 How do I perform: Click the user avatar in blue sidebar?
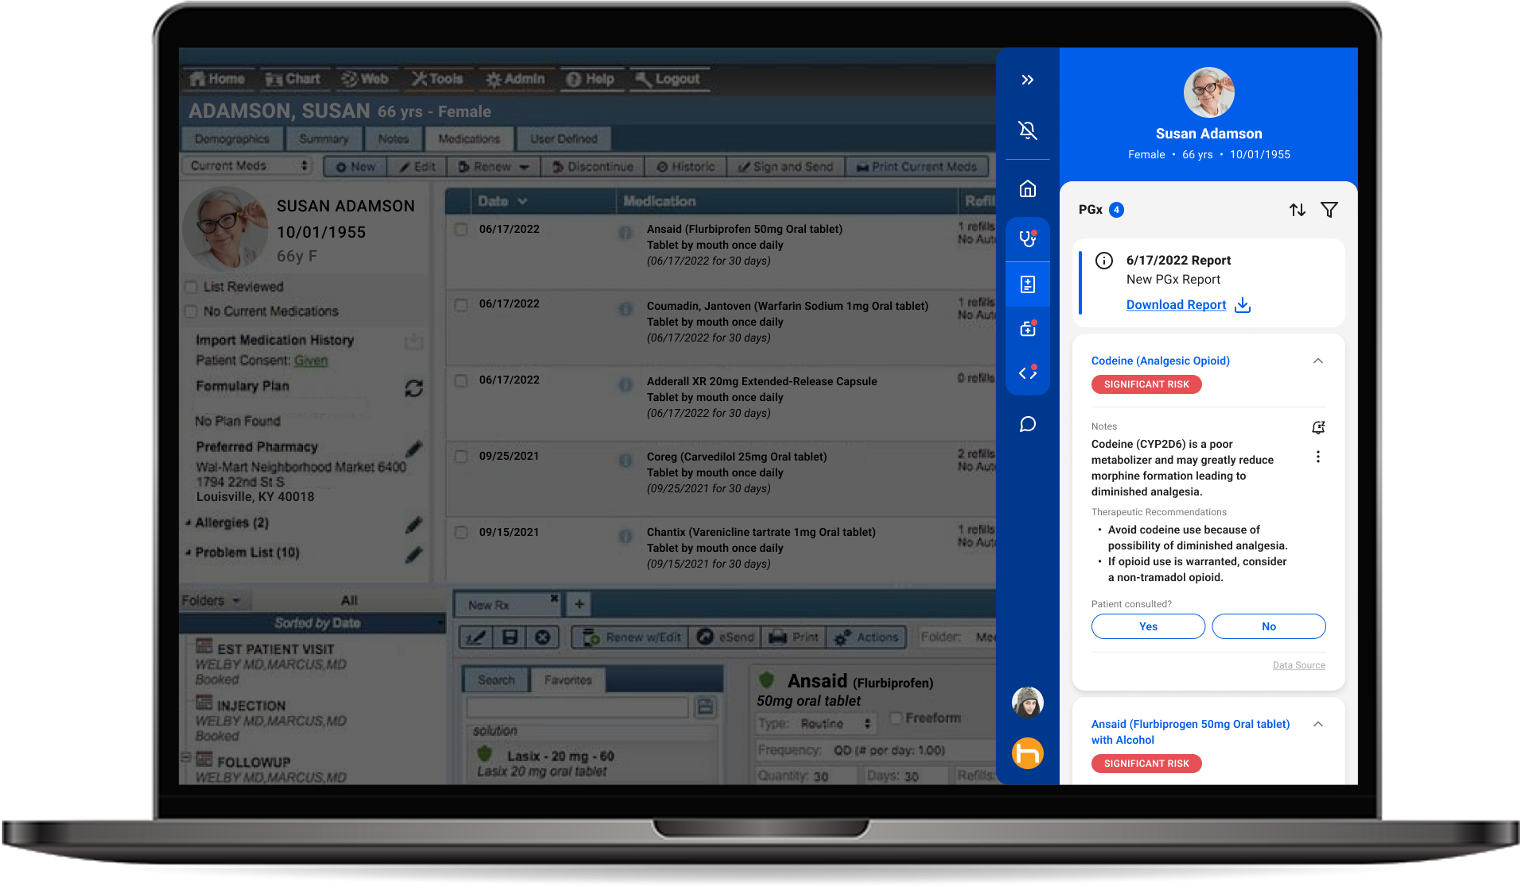pyautogui.click(x=1027, y=702)
